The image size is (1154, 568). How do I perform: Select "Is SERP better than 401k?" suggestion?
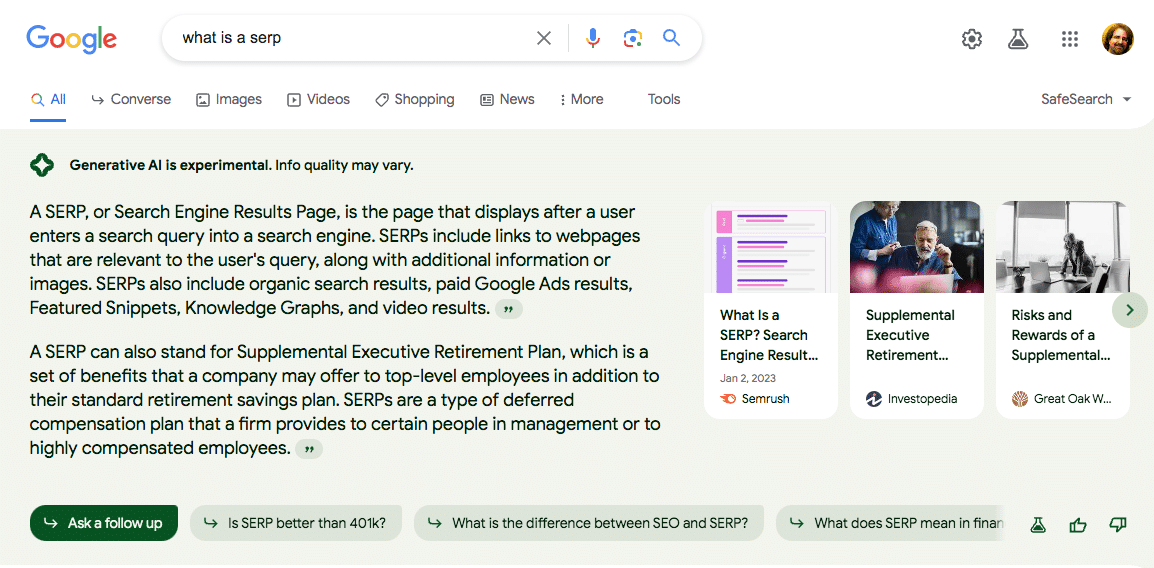click(295, 523)
